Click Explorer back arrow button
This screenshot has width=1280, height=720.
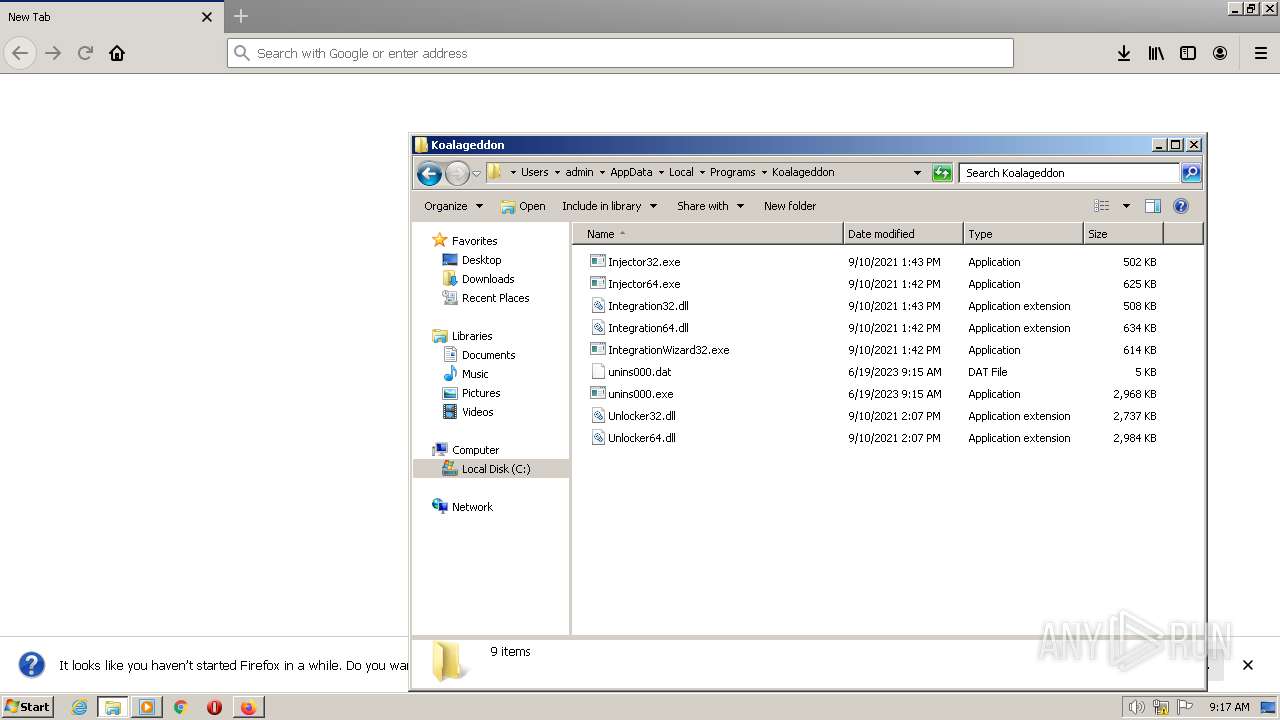point(429,173)
